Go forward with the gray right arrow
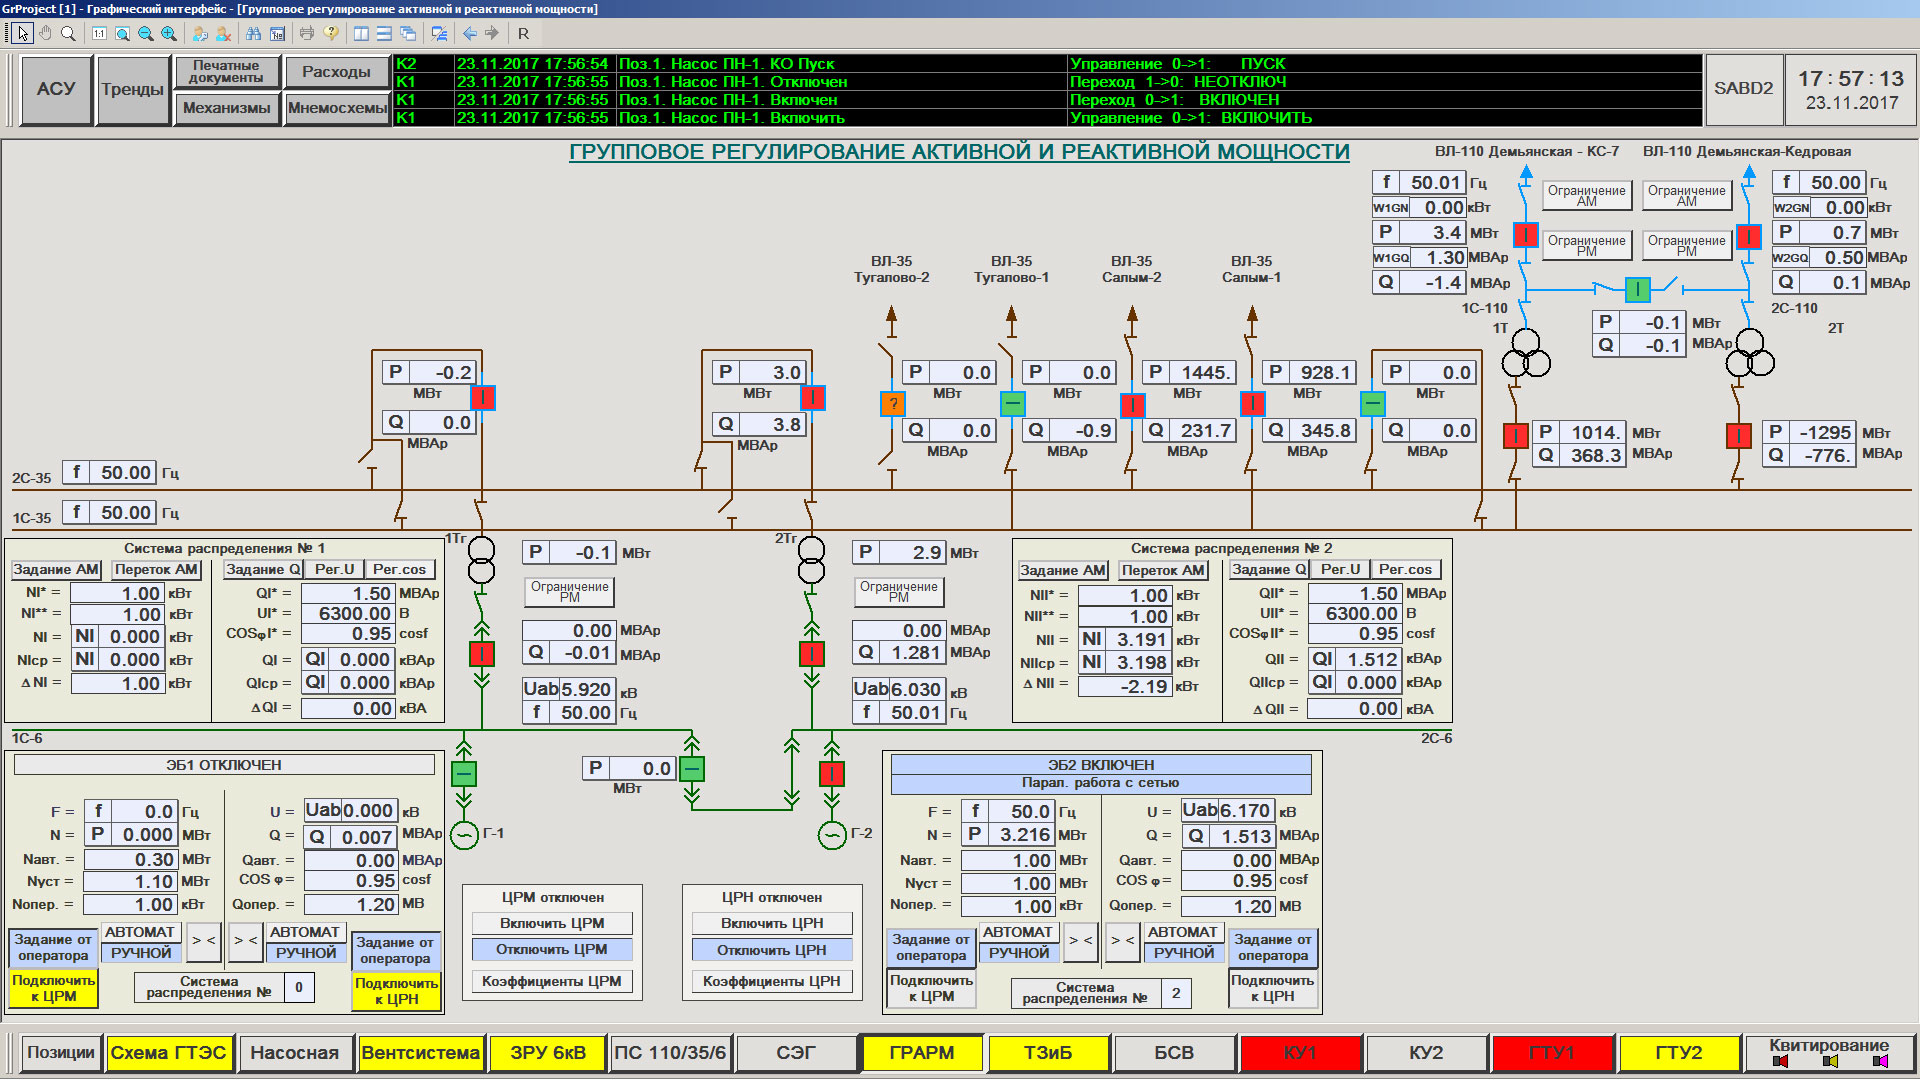 click(x=492, y=33)
